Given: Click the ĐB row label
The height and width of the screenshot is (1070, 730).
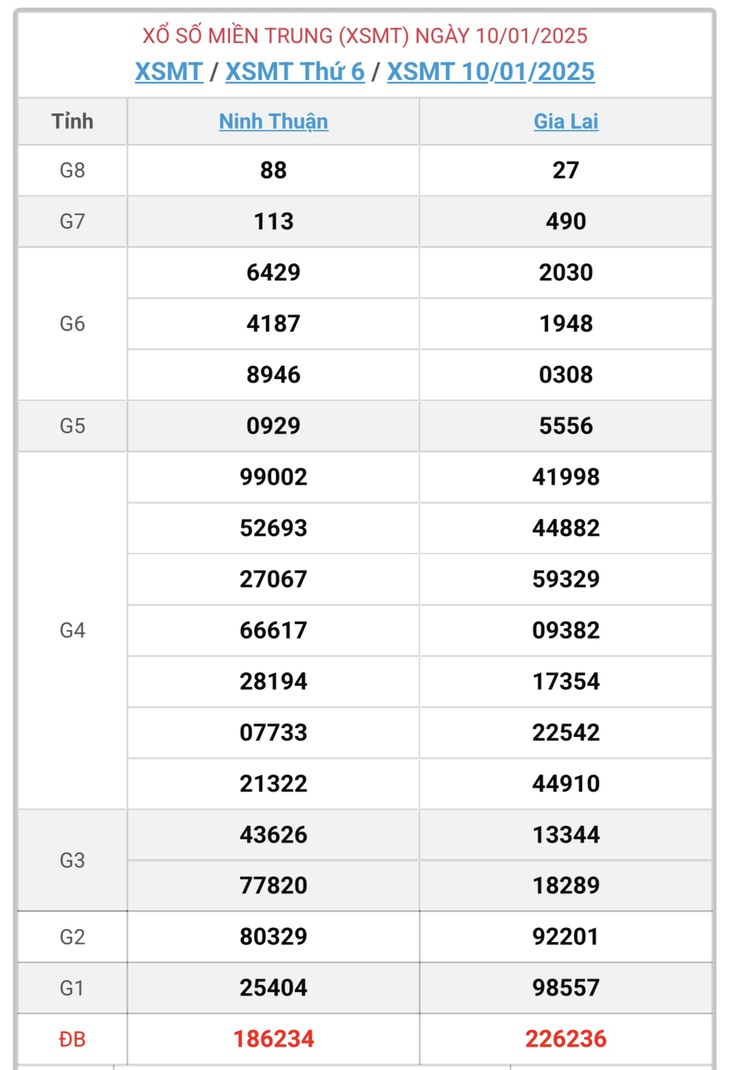Looking at the screenshot, I should (x=72, y=1039).
